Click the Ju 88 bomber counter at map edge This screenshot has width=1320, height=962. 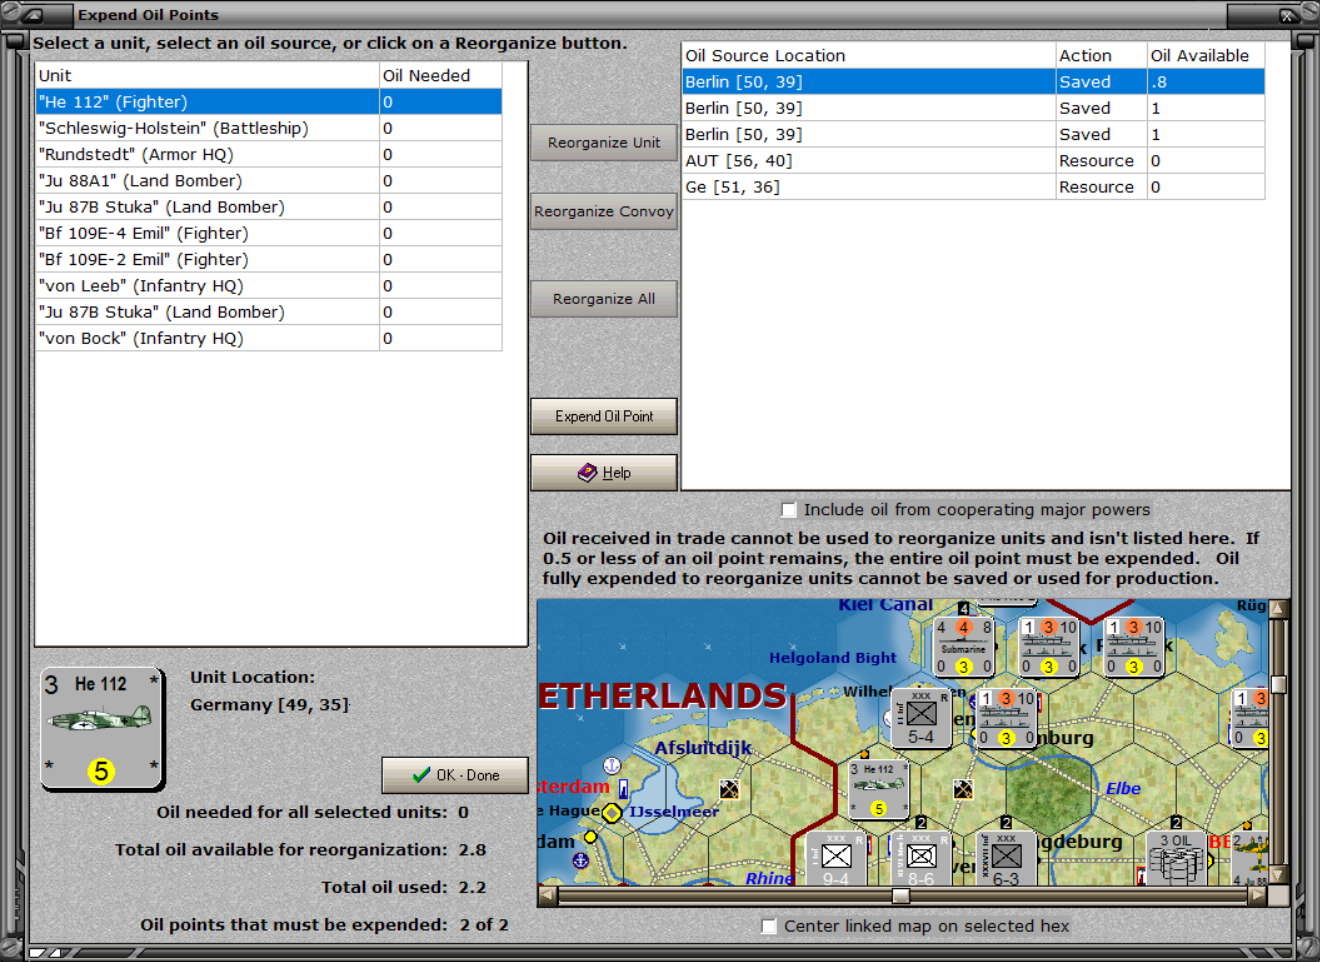(1249, 859)
